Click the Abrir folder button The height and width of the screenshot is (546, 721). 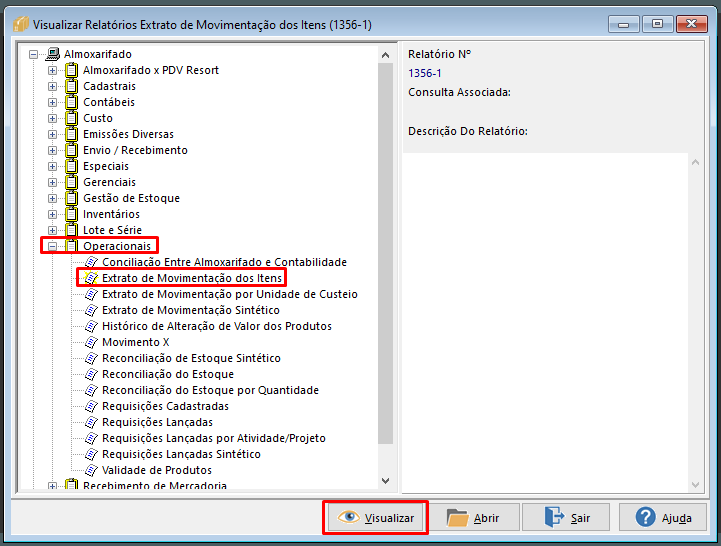(474, 517)
